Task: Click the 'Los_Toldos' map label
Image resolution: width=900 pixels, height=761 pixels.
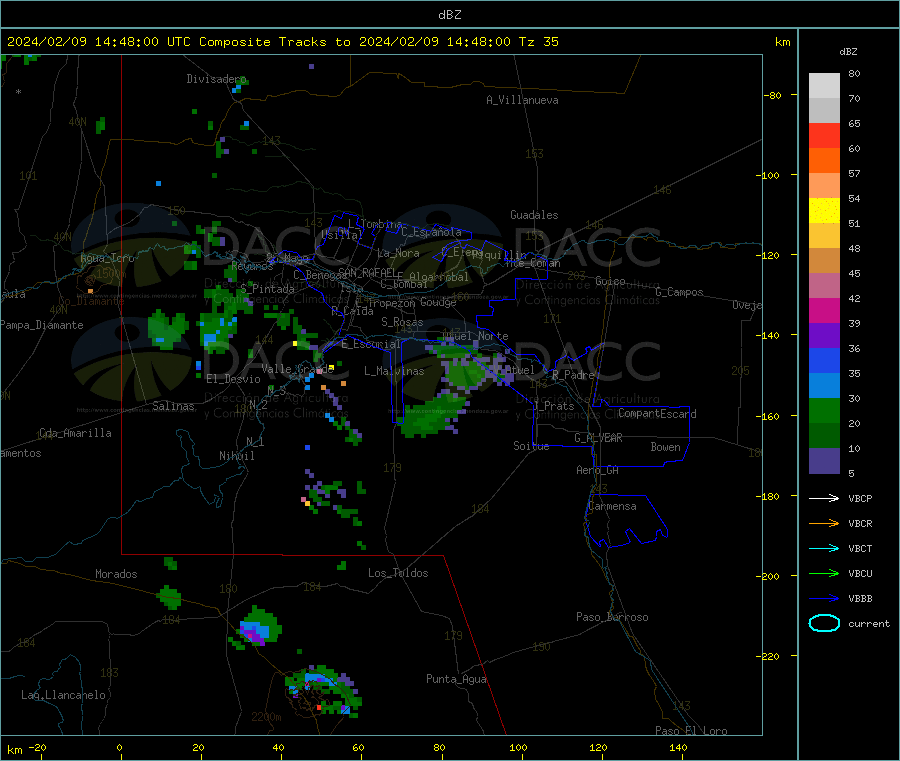Action: click(398, 573)
